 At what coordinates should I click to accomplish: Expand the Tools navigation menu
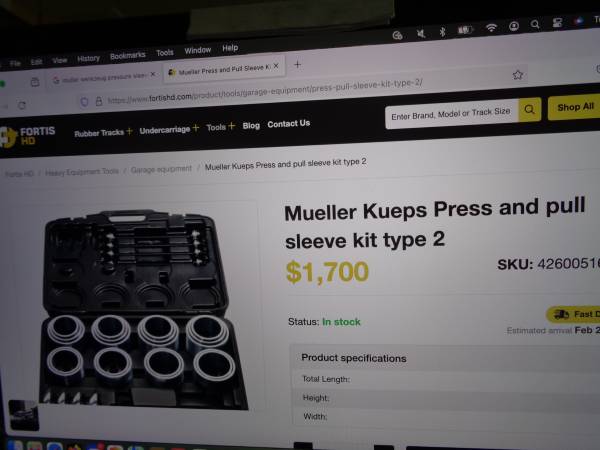pyautogui.click(x=220, y=127)
